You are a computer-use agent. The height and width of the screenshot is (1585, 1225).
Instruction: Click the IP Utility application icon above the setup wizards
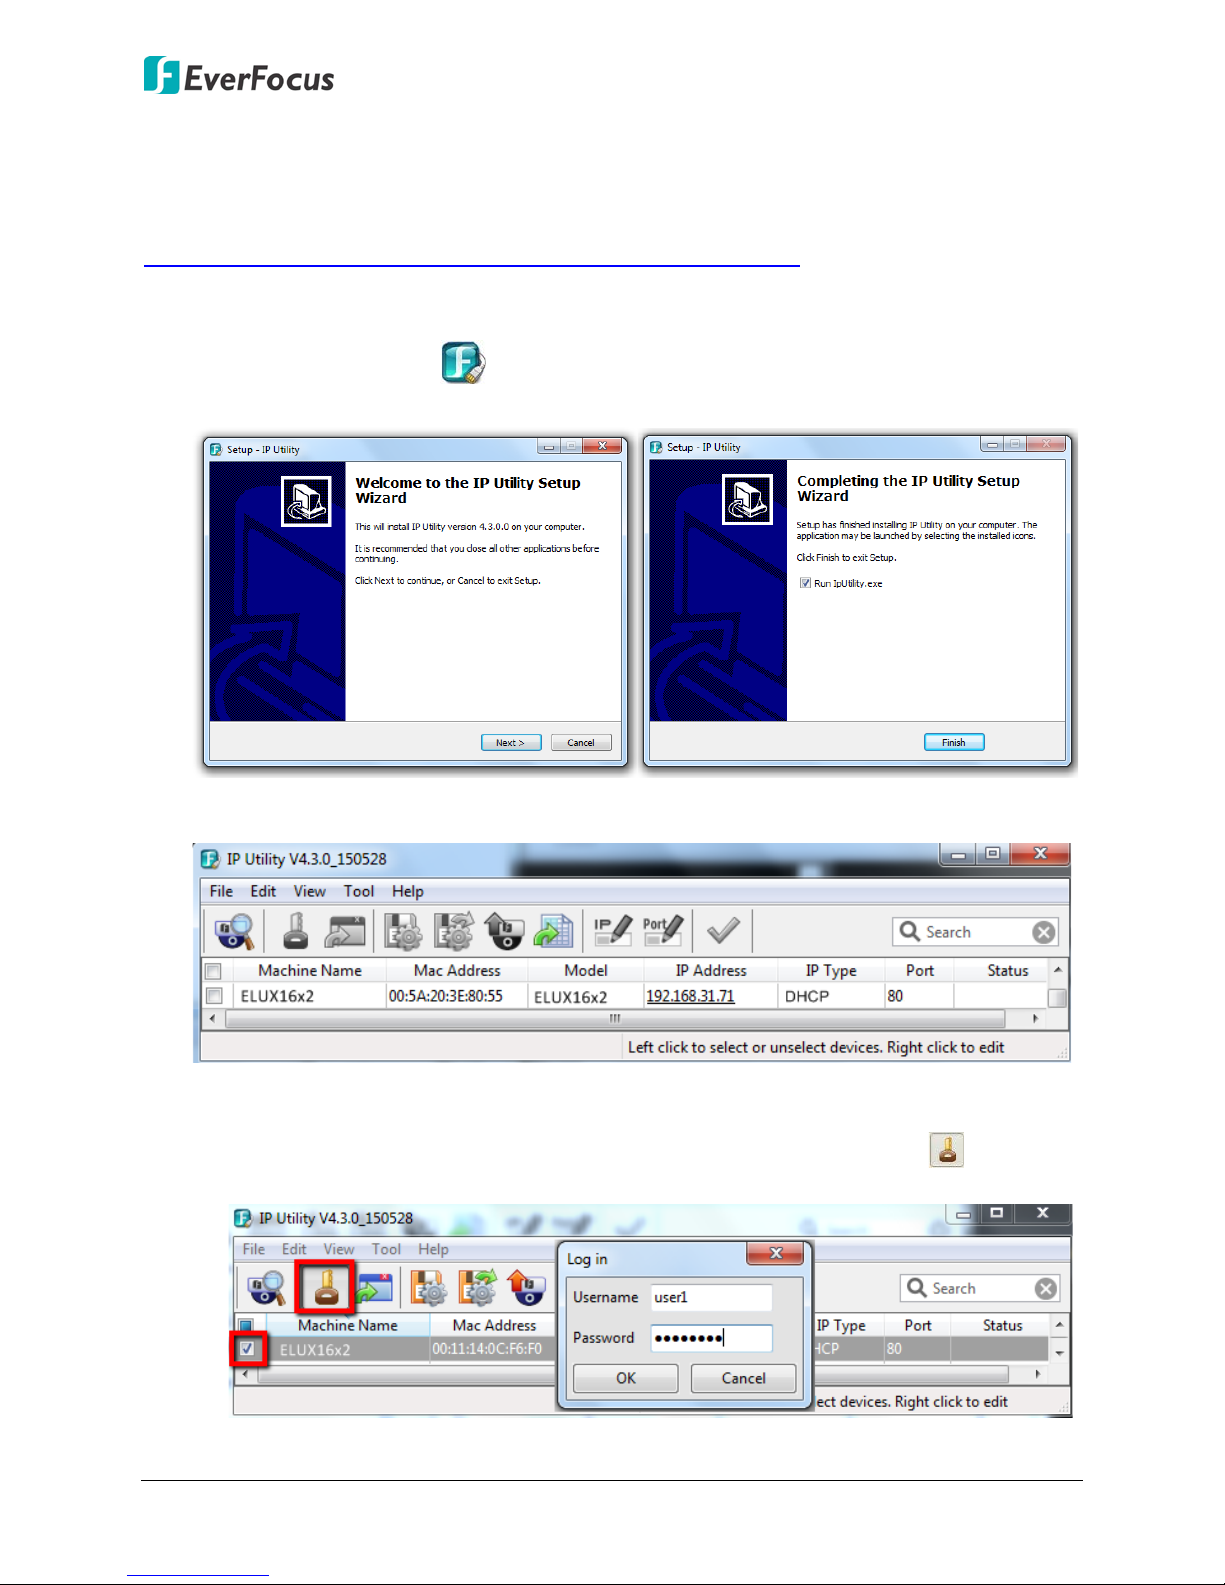point(464,362)
